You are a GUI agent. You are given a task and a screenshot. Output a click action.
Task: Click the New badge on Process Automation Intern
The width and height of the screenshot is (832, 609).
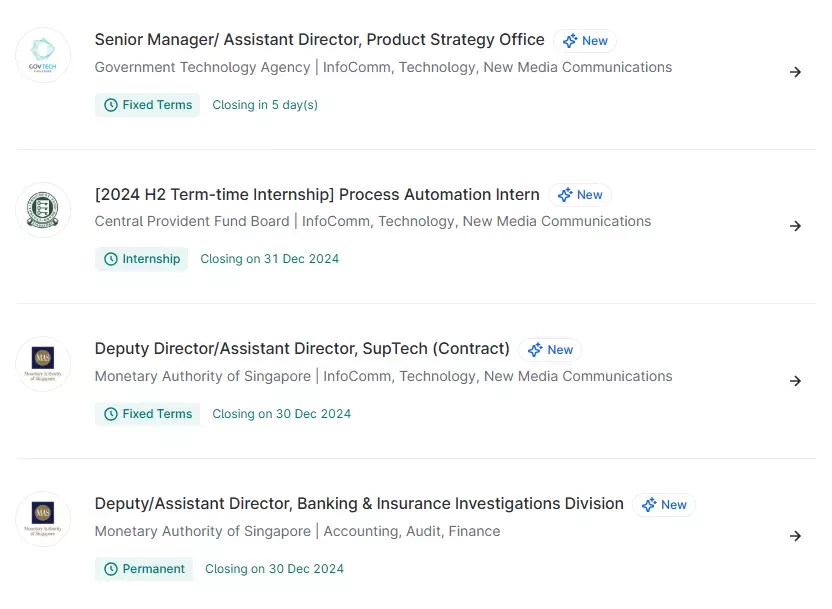(580, 195)
